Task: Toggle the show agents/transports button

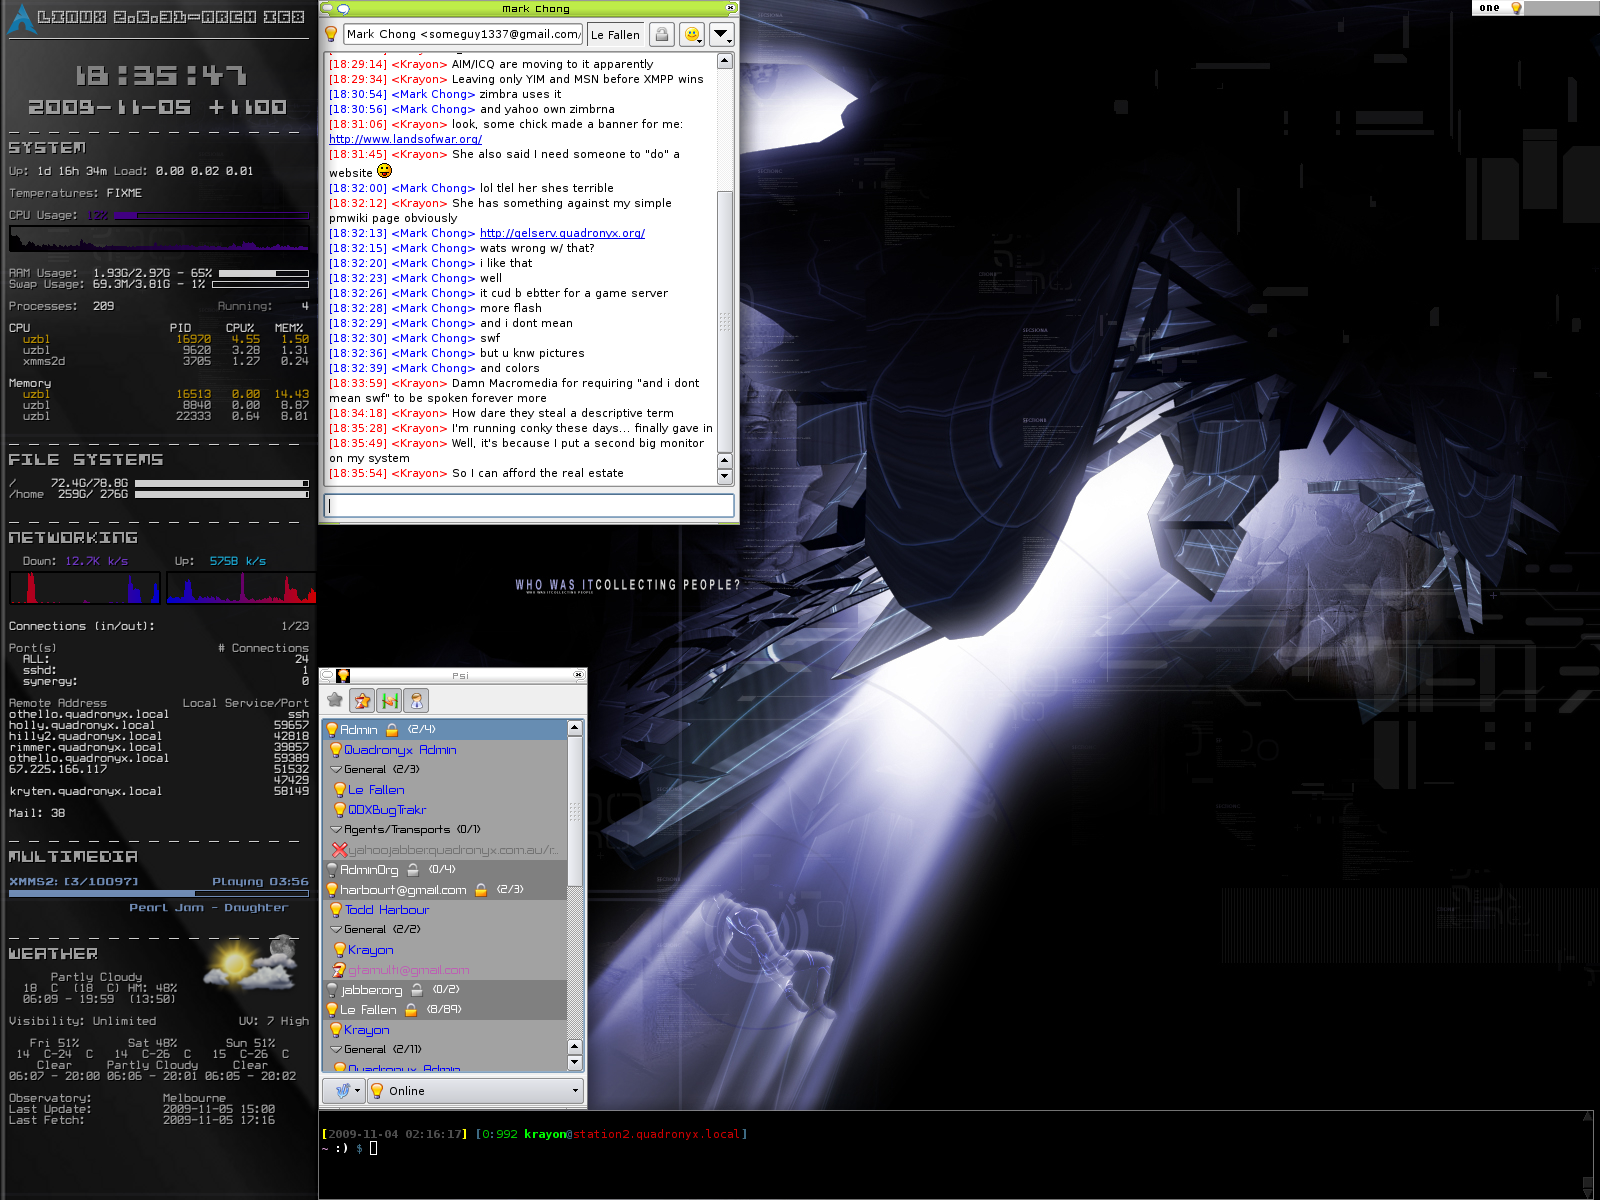Action: 389,701
